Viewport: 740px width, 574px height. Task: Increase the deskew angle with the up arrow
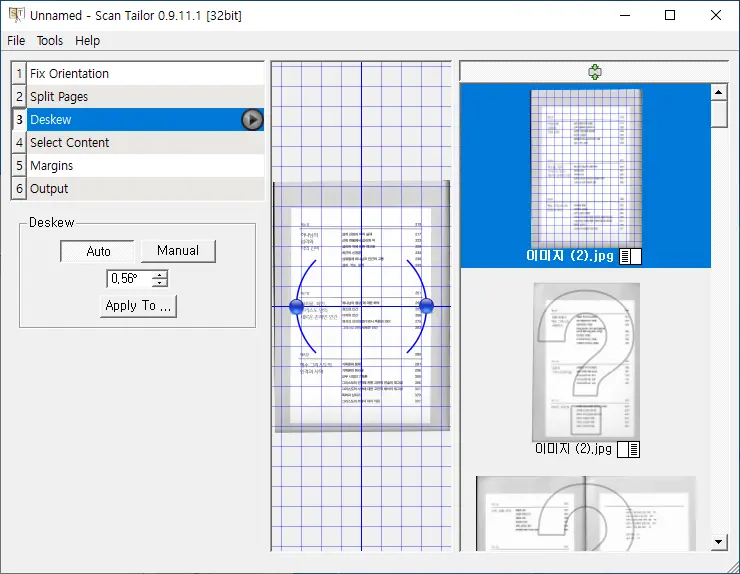tap(160, 275)
